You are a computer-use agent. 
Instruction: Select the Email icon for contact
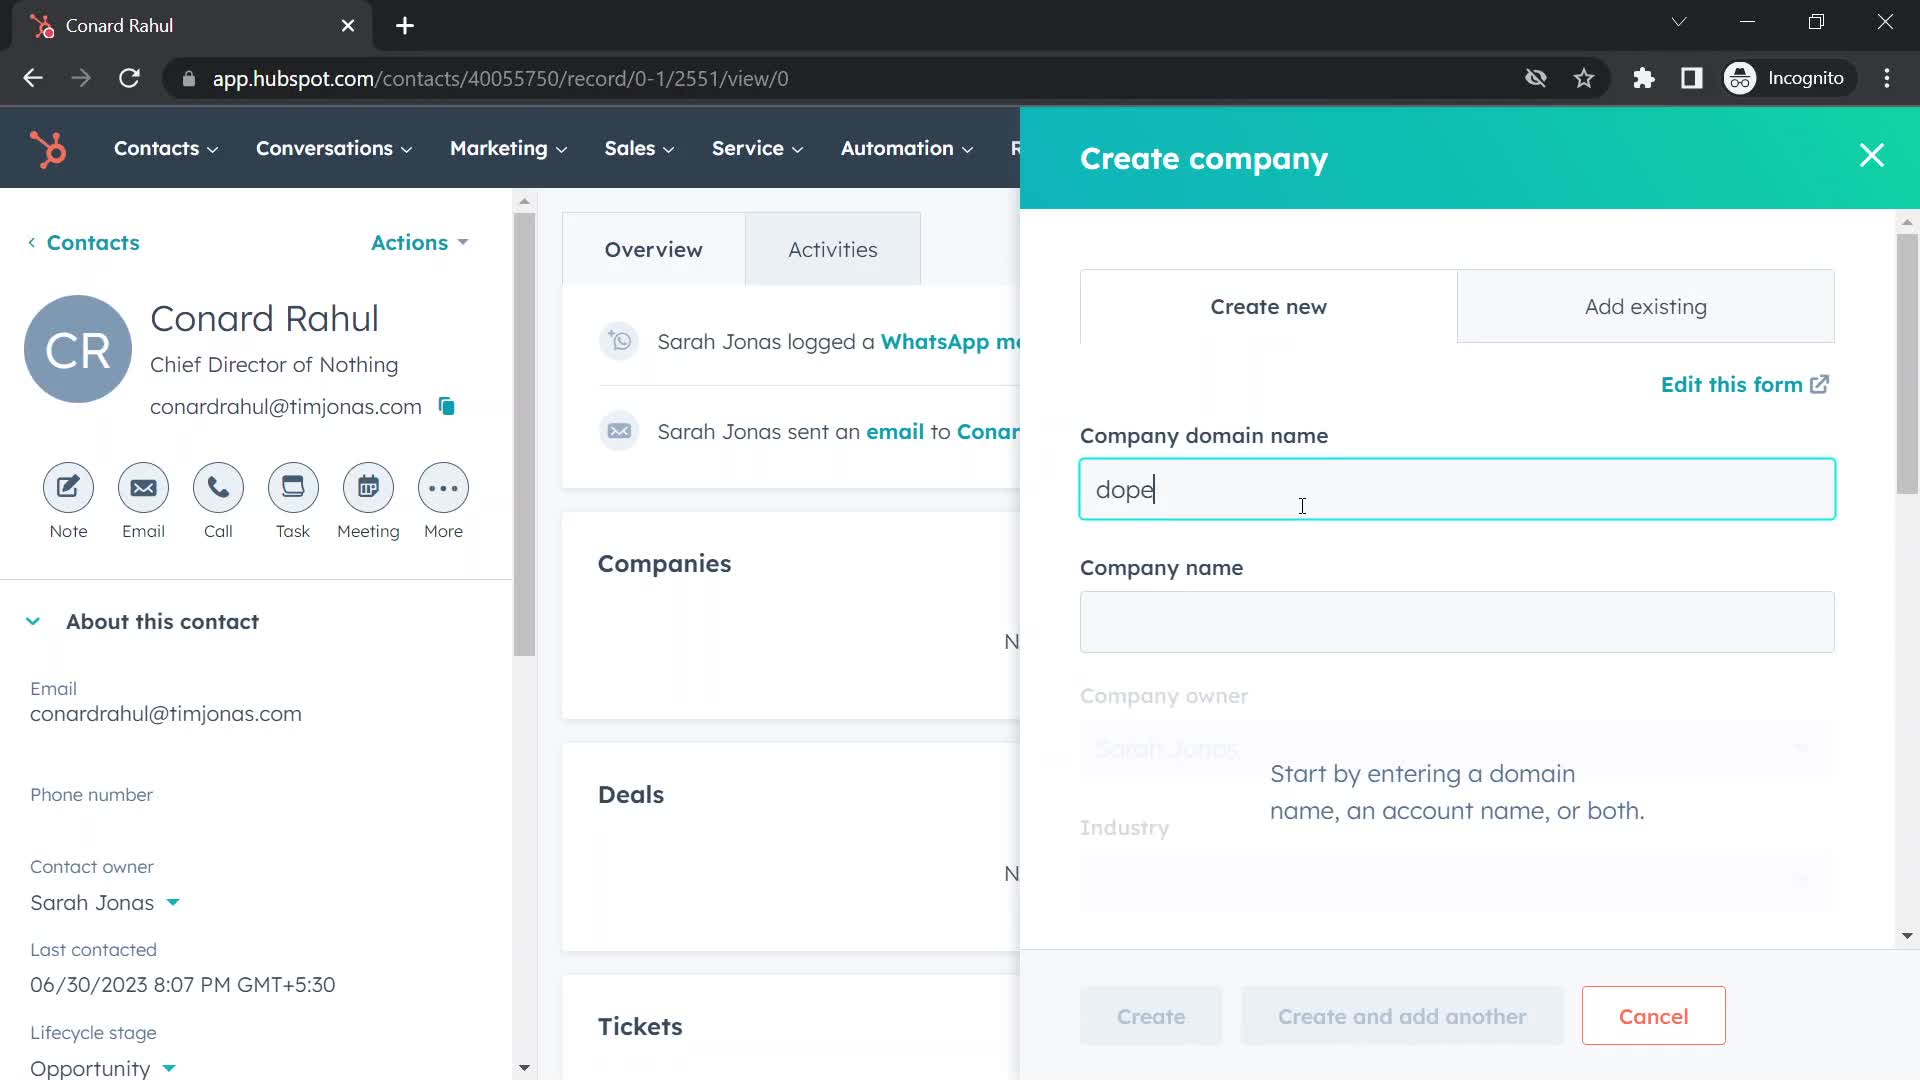coord(144,489)
